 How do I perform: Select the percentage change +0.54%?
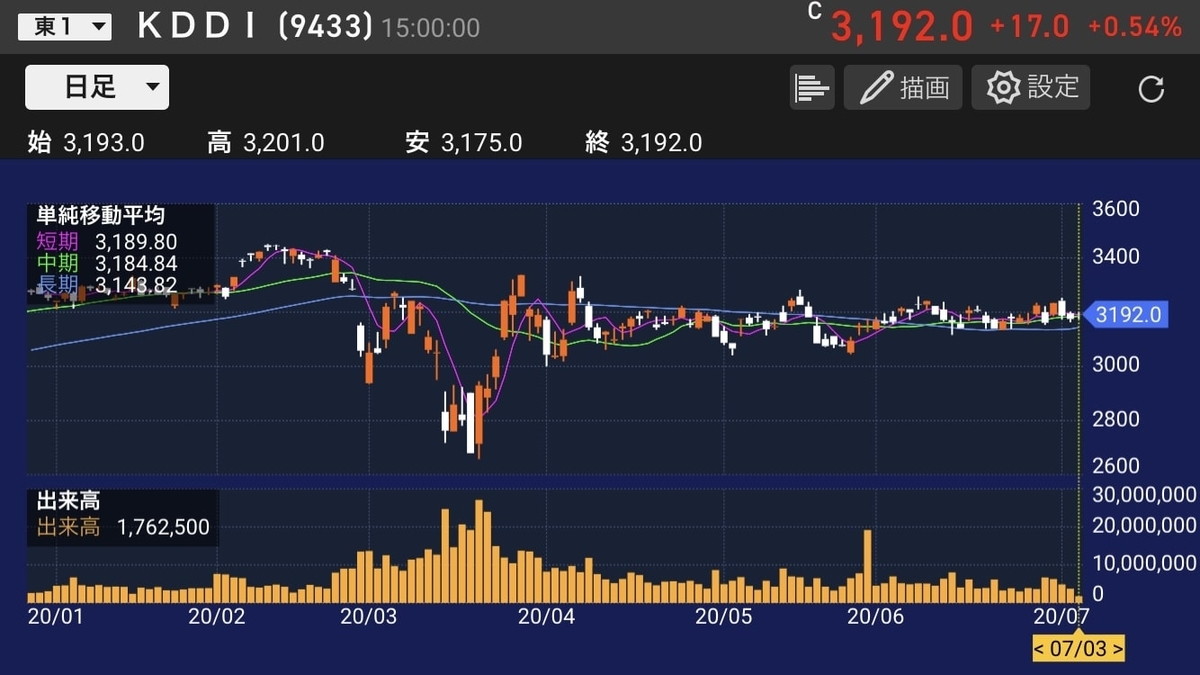pyautogui.click(x=1135, y=27)
